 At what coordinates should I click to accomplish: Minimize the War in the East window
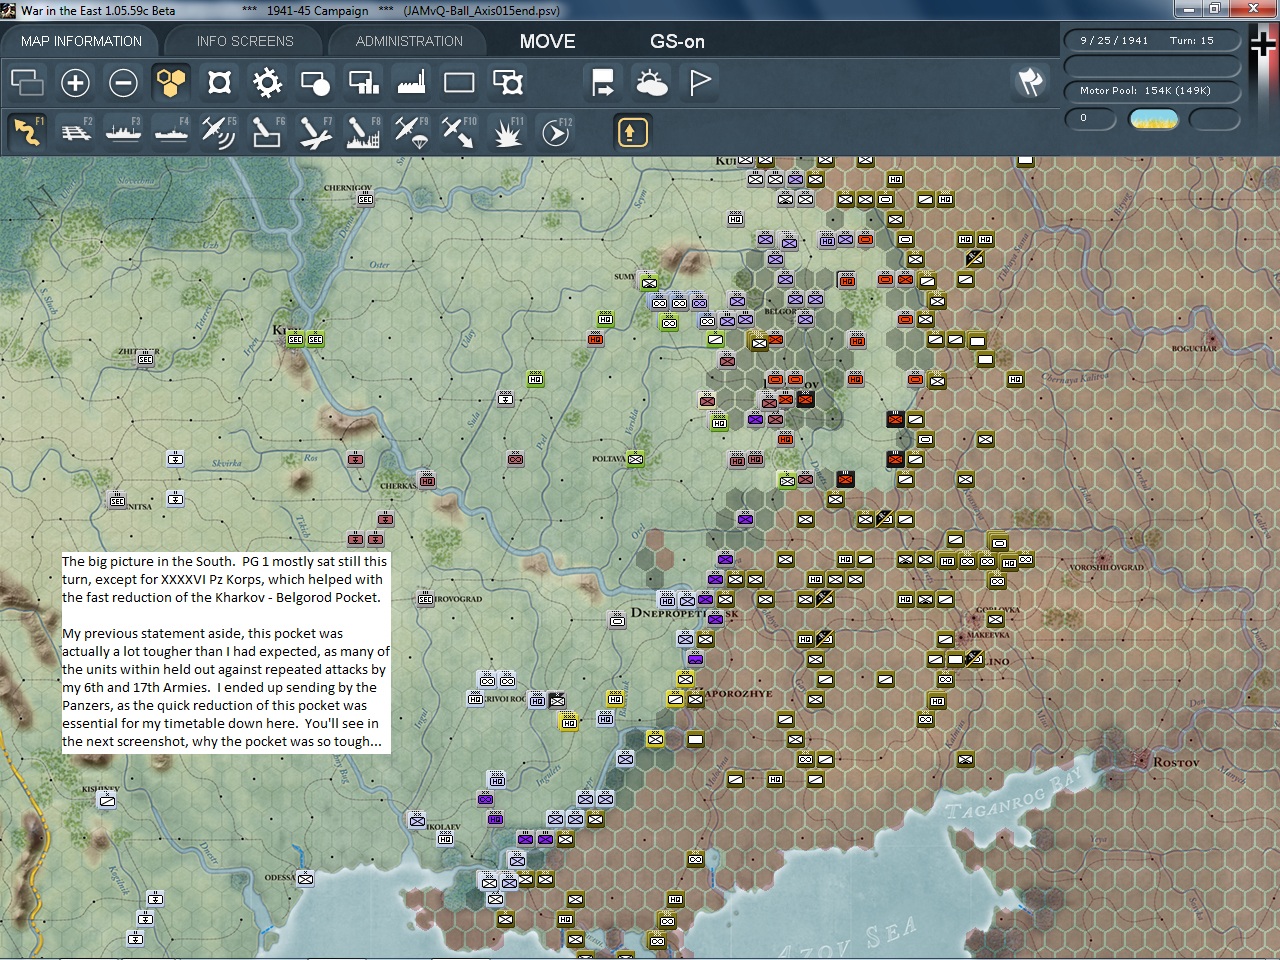pyautogui.click(x=1189, y=9)
